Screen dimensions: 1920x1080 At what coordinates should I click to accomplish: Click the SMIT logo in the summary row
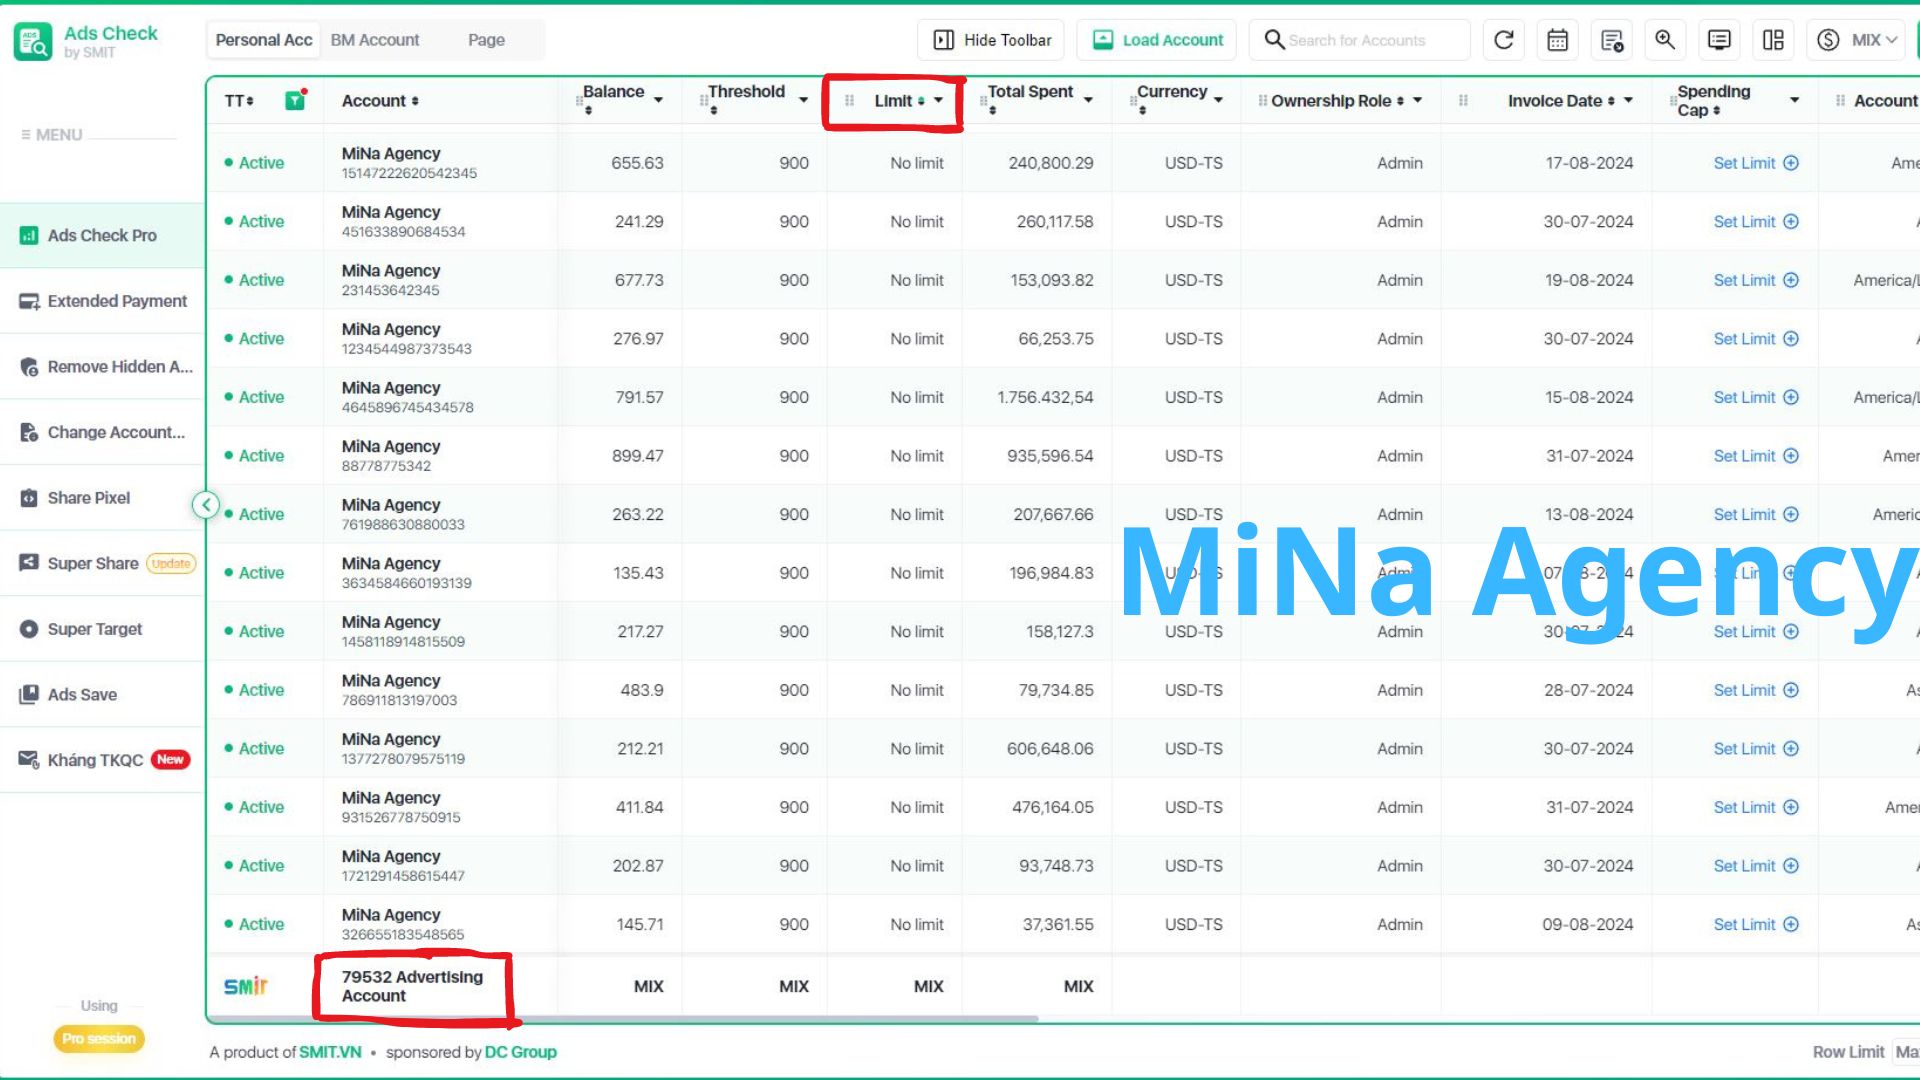click(246, 987)
